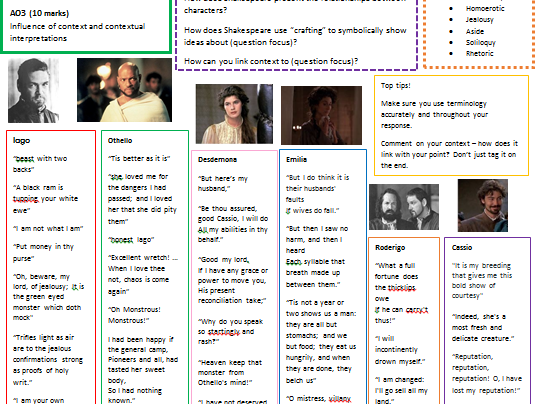Click 'But then I saw no harm' quote
Viewport: 538px width, 404px height.
click(x=317, y=256)
